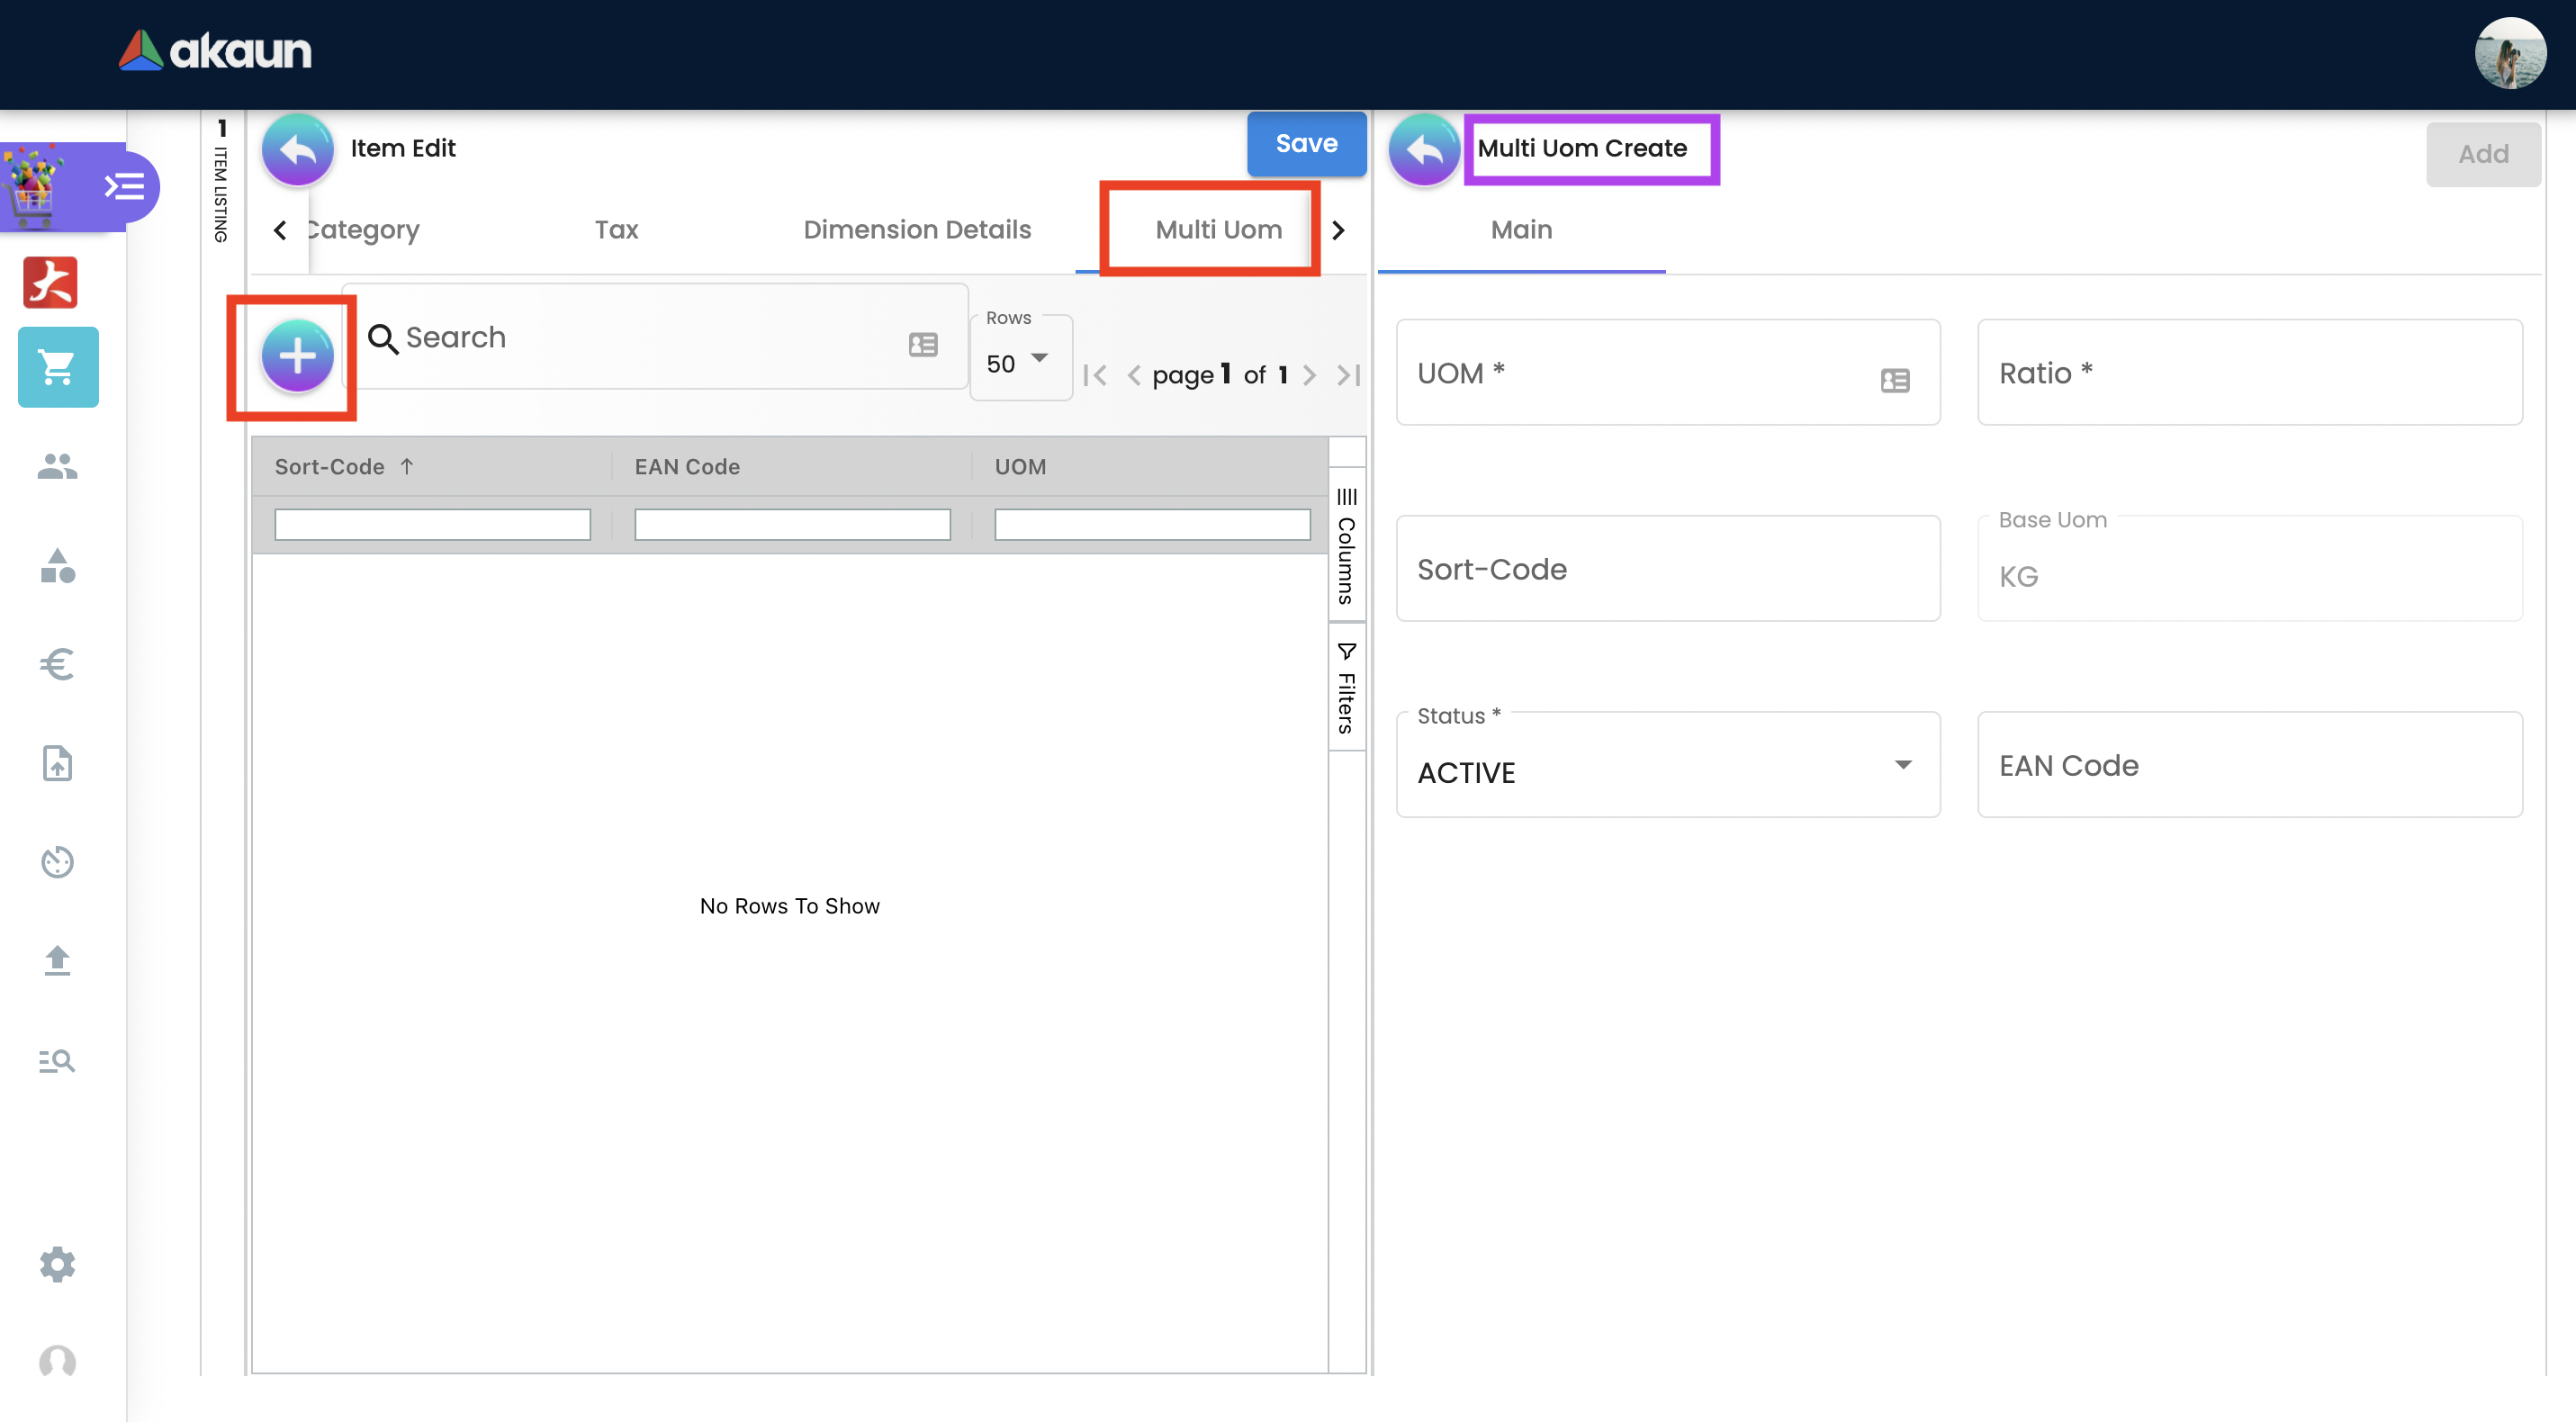Click the blue Save button

point(1305,144)
